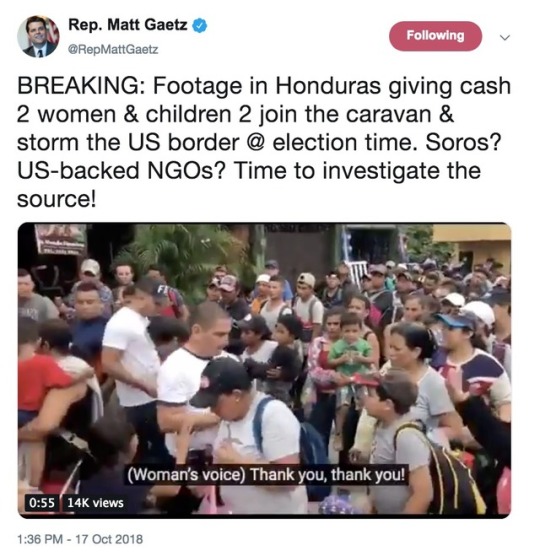Click the 14K views counter
This screenshot has height=556, width=540.
95,503
